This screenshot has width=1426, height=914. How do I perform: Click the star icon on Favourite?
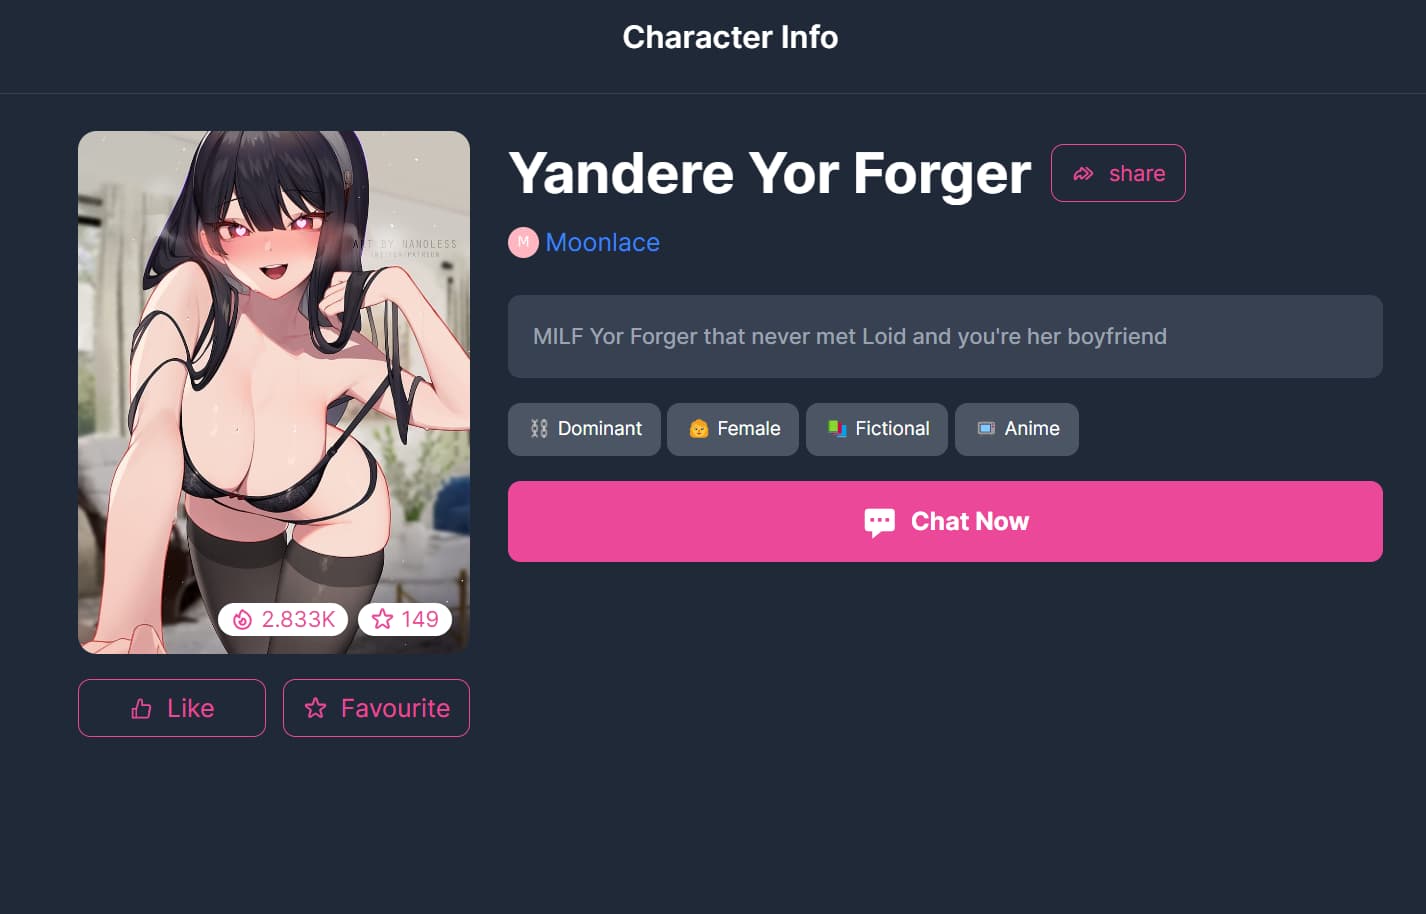[x=315, y=708]
